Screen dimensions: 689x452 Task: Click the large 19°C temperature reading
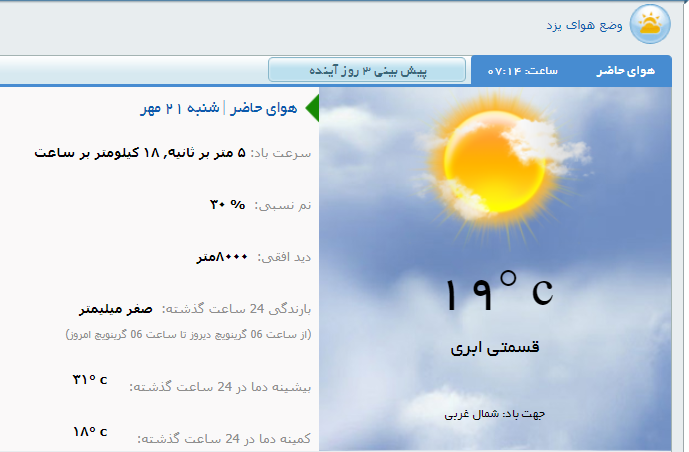click(497, 292)
